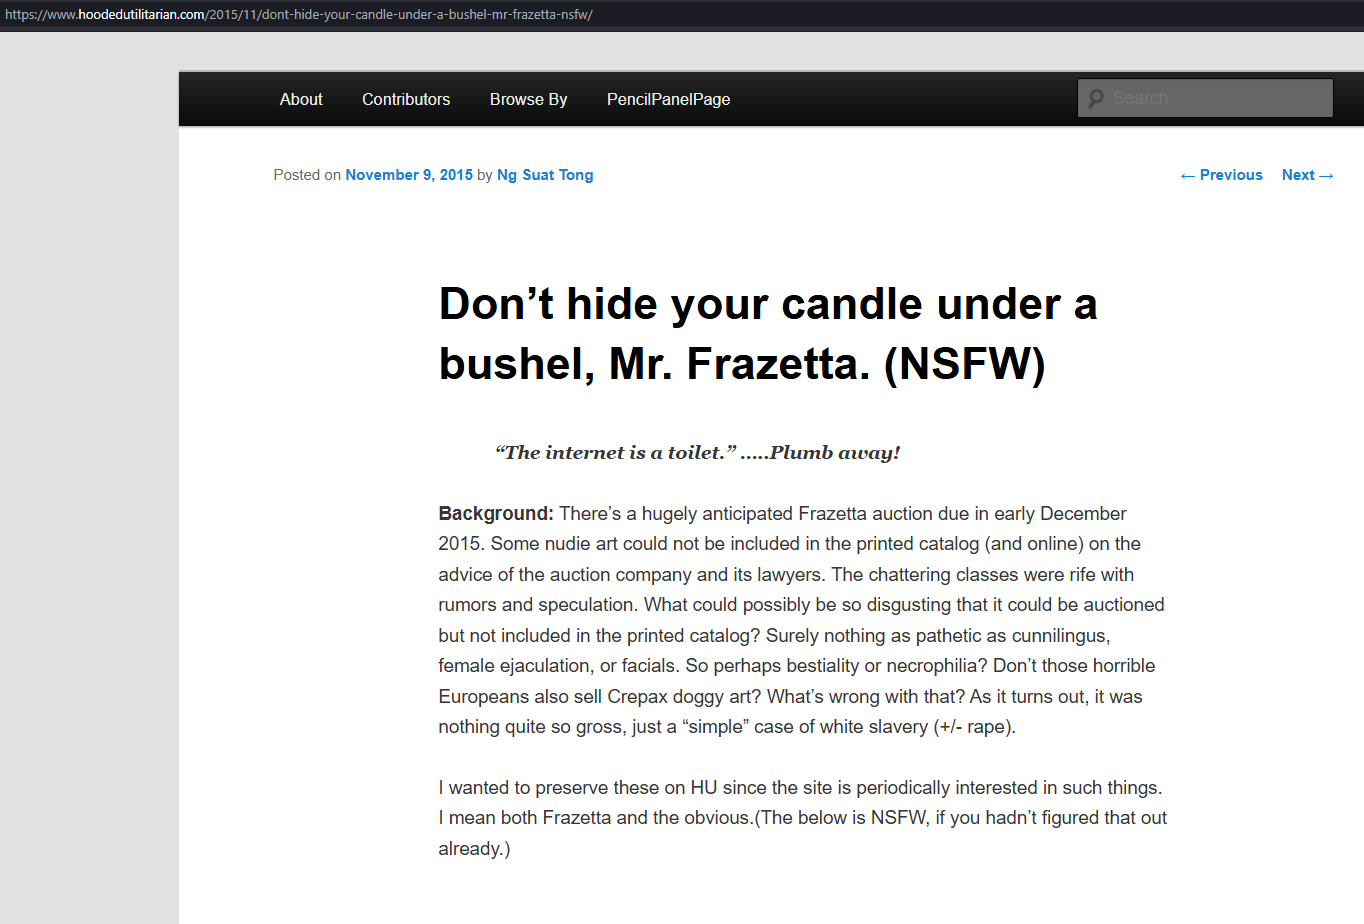Screen dimensions: 1364x924
Task: Go to the Previous post
Action: (1221, 175)
